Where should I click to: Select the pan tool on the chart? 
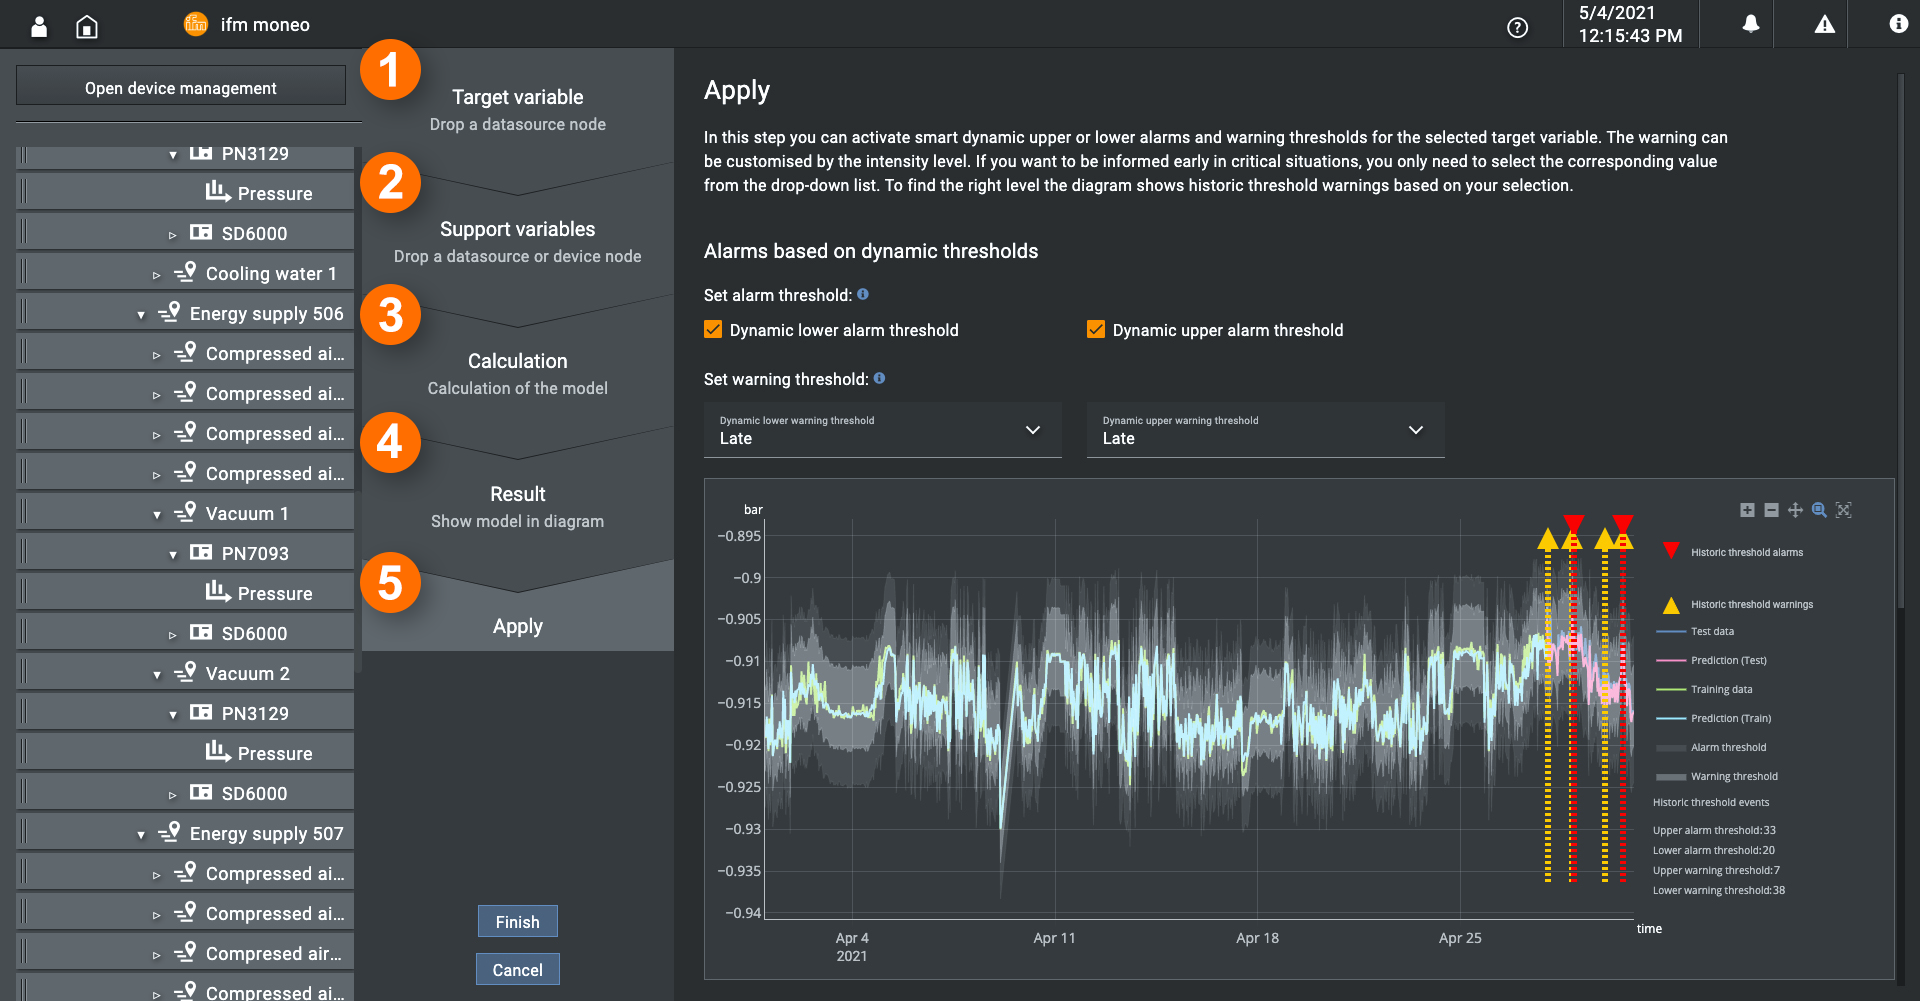point(1795,510)
